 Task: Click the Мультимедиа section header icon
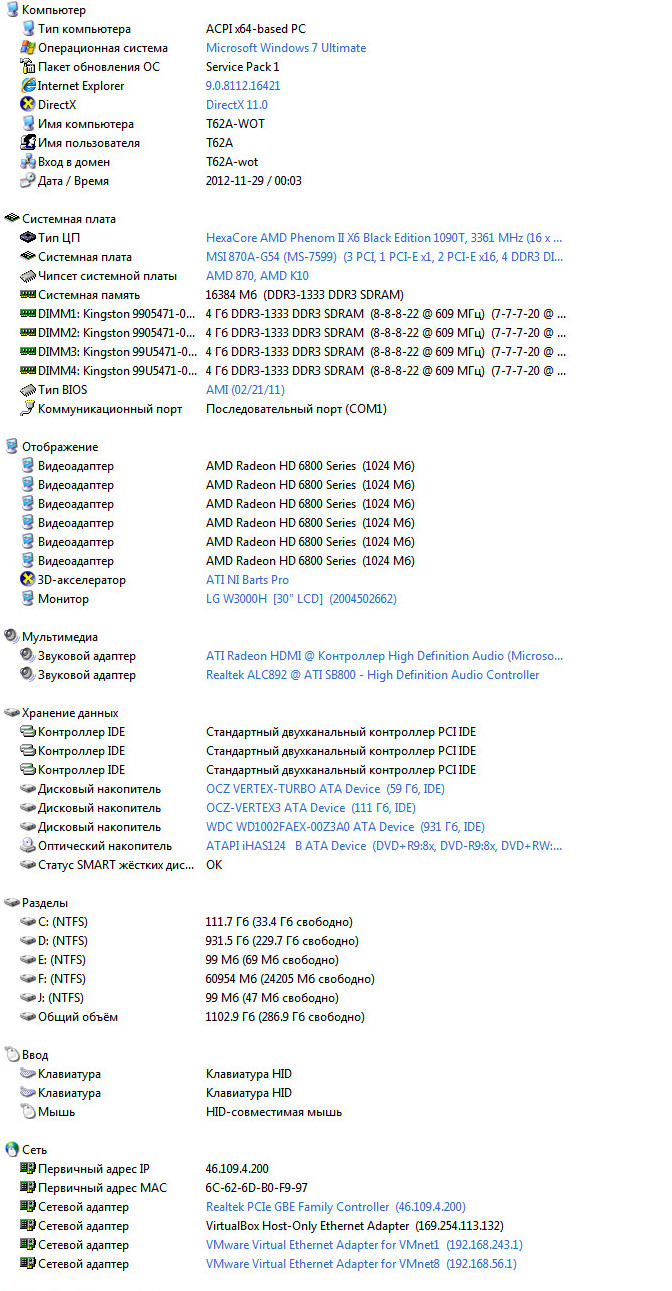[x=12, y=637]
